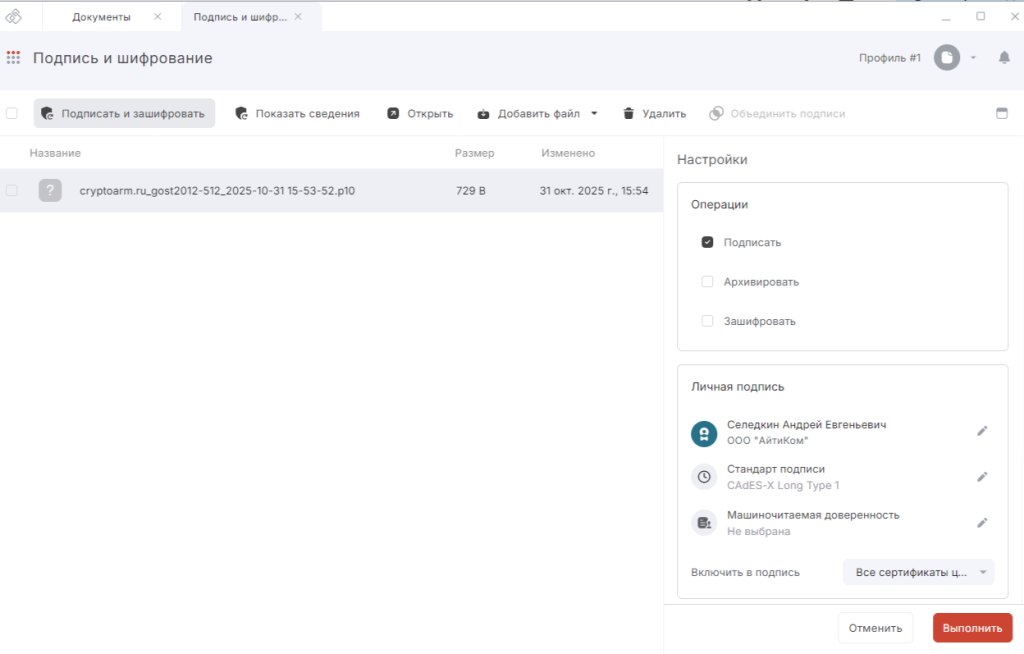Edit the Стандарт подписи setting

pyautogui.click(x=982, y=477)
